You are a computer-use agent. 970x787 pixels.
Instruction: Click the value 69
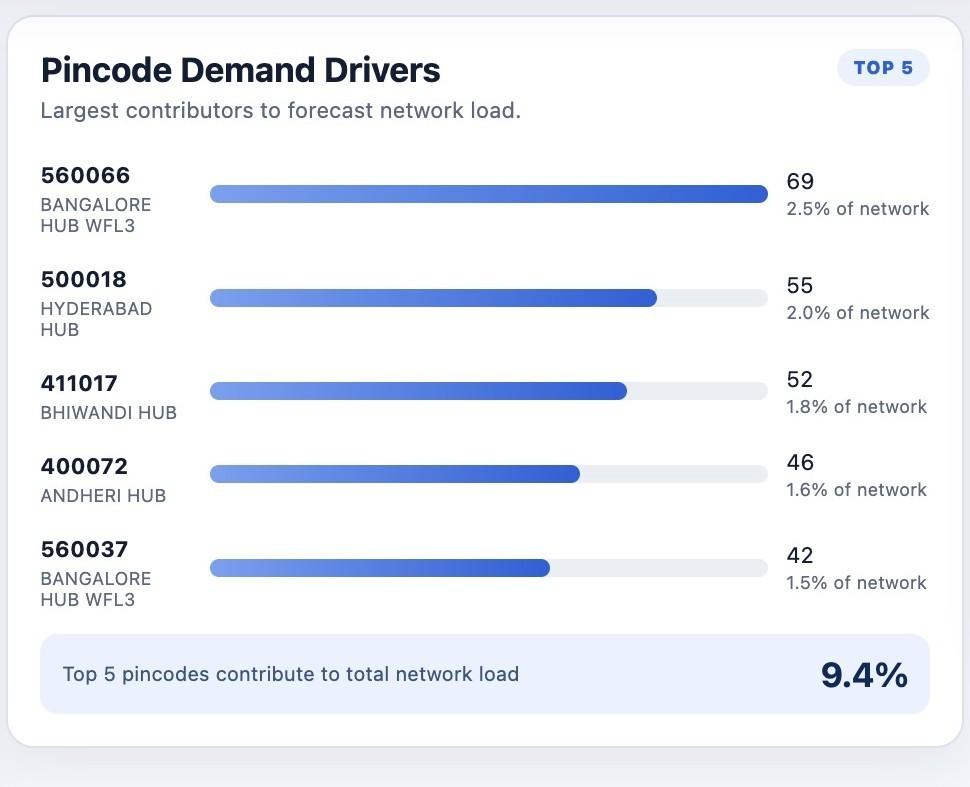click(800, 181)
